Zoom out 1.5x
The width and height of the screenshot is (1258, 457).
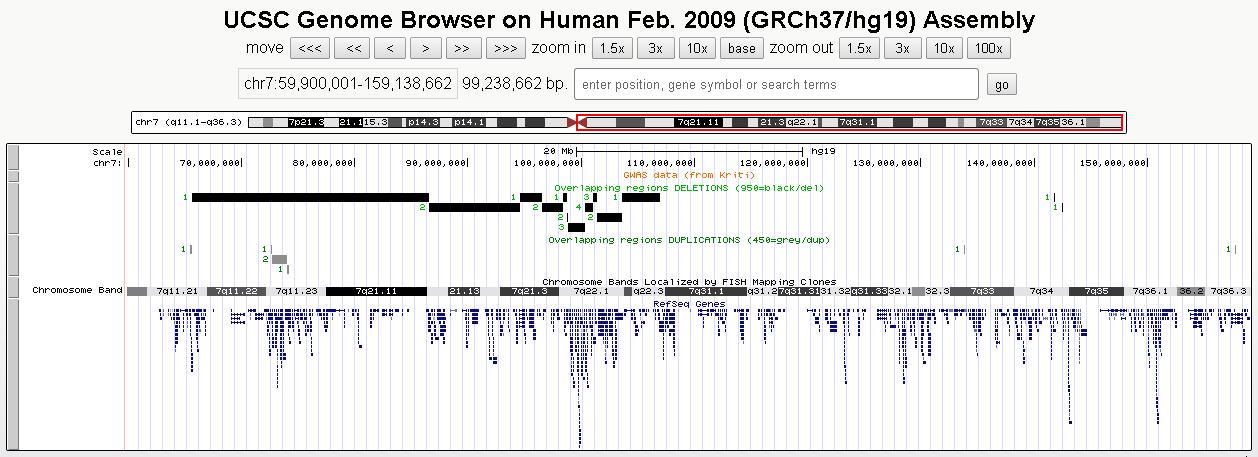tap(858, 48)
